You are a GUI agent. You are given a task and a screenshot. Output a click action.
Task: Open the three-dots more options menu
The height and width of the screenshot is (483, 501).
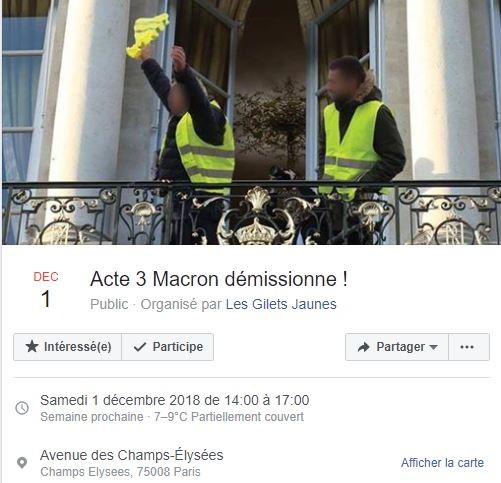point(467,347)
